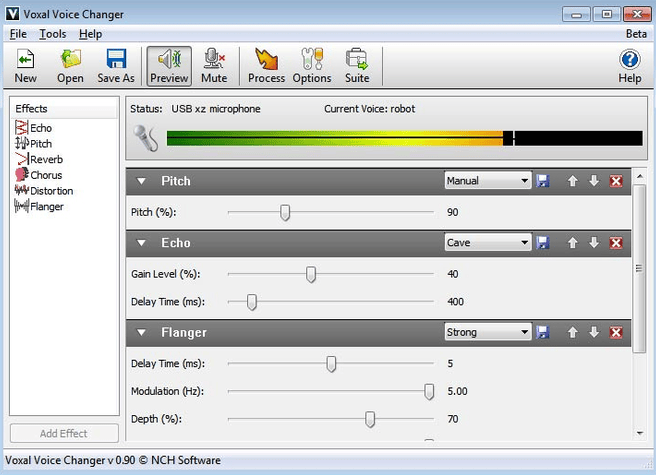Move the Pitch effect down
The image size is (656, 475).
click(x=594, y=181)
